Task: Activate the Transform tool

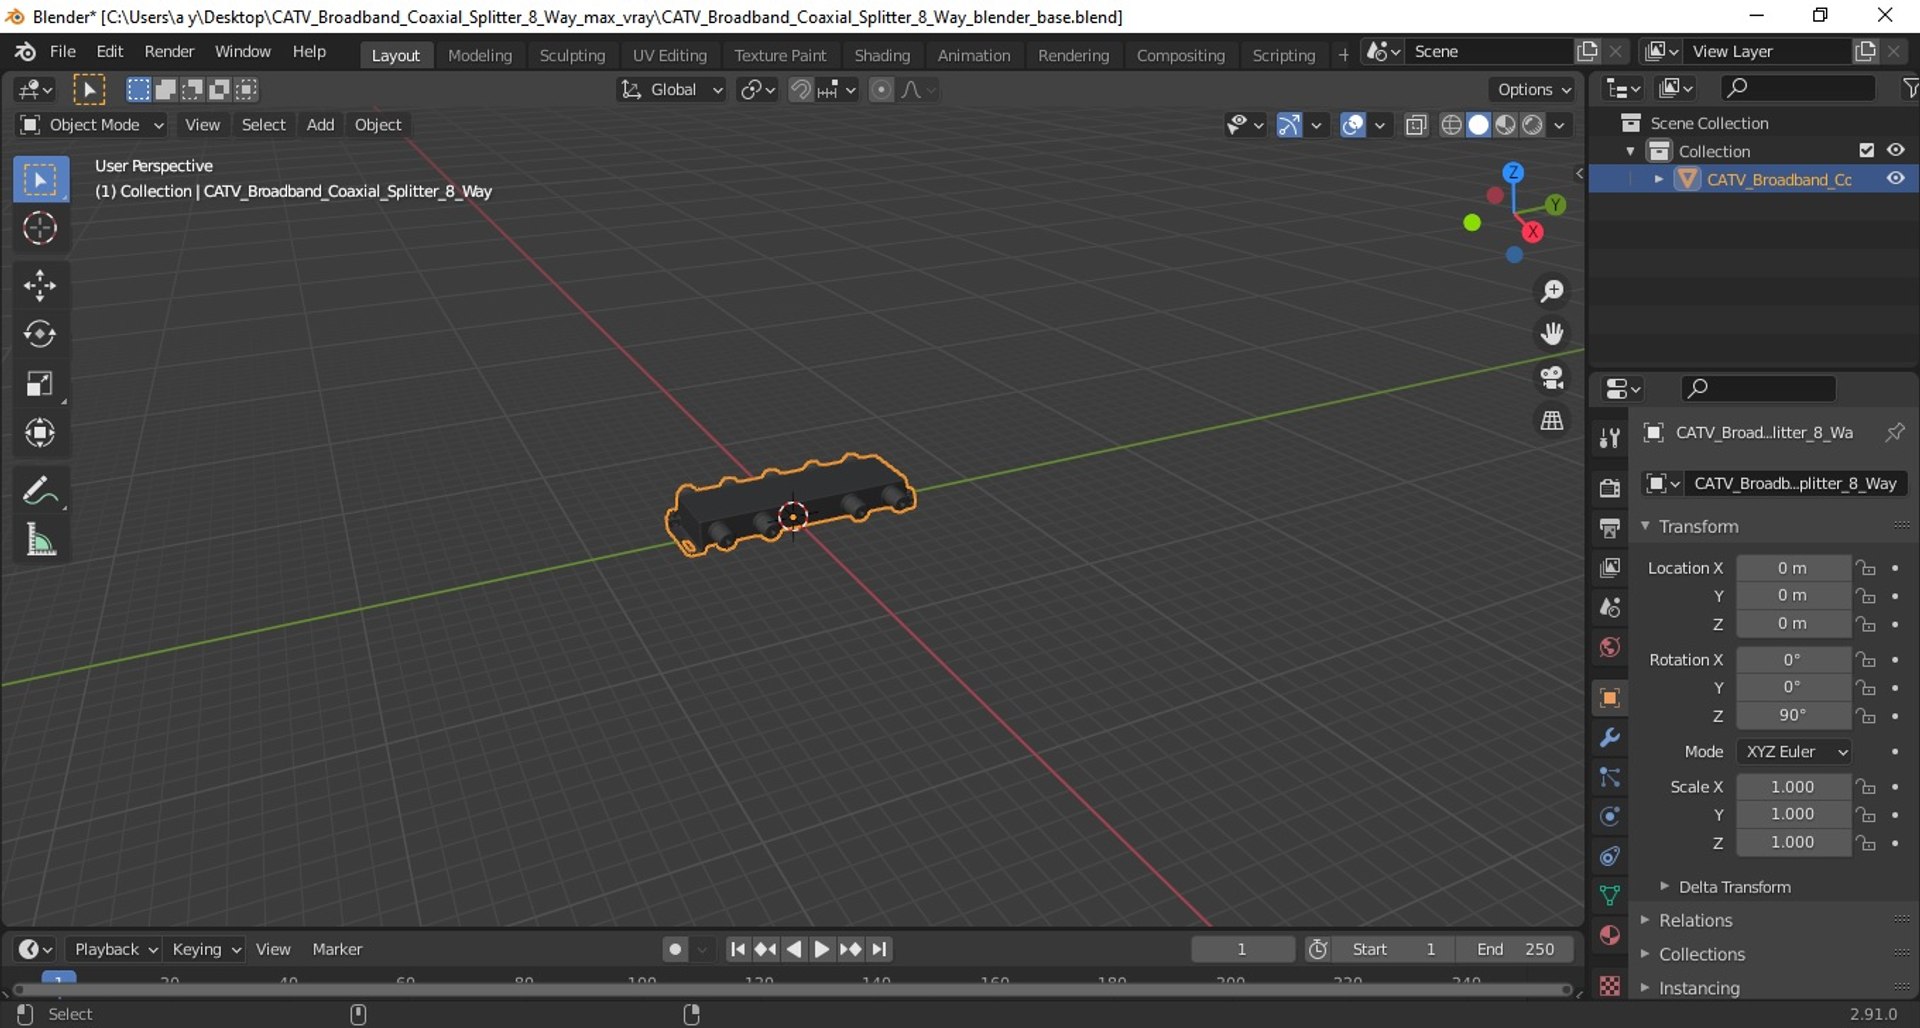Action: pyautogui.click(x=40, y=433)
